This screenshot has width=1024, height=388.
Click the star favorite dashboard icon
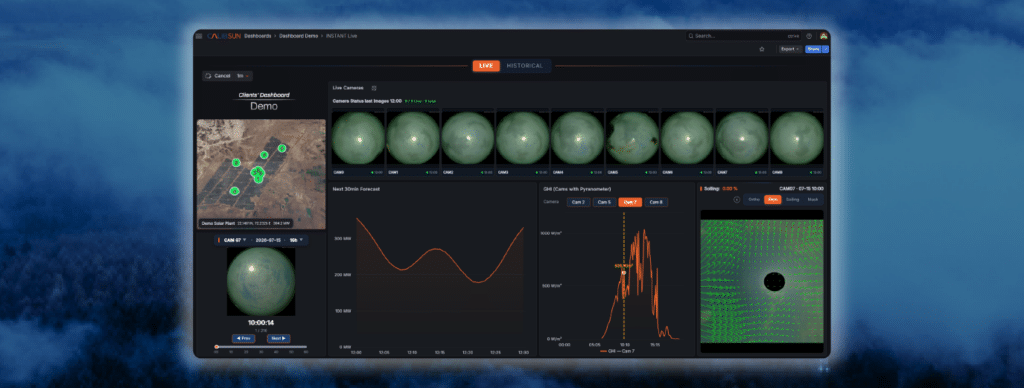coord(761,49)
